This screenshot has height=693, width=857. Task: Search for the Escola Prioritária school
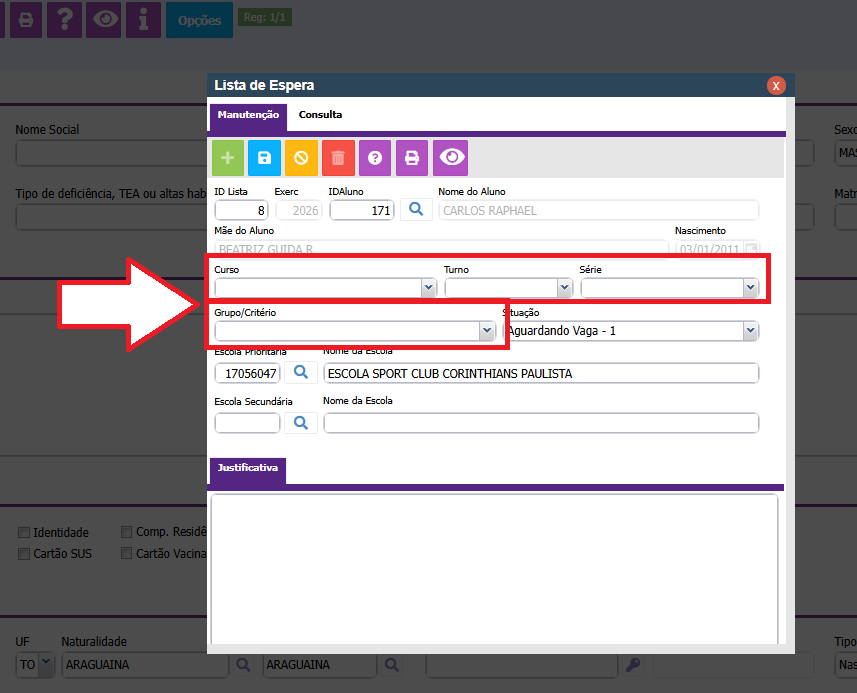[x=300, y=373]
